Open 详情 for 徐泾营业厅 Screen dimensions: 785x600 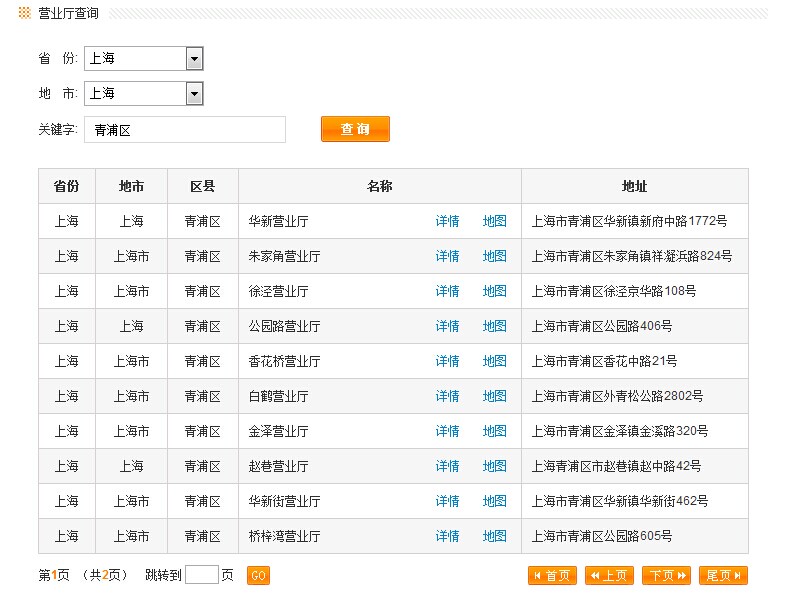[x=447, y=291]
